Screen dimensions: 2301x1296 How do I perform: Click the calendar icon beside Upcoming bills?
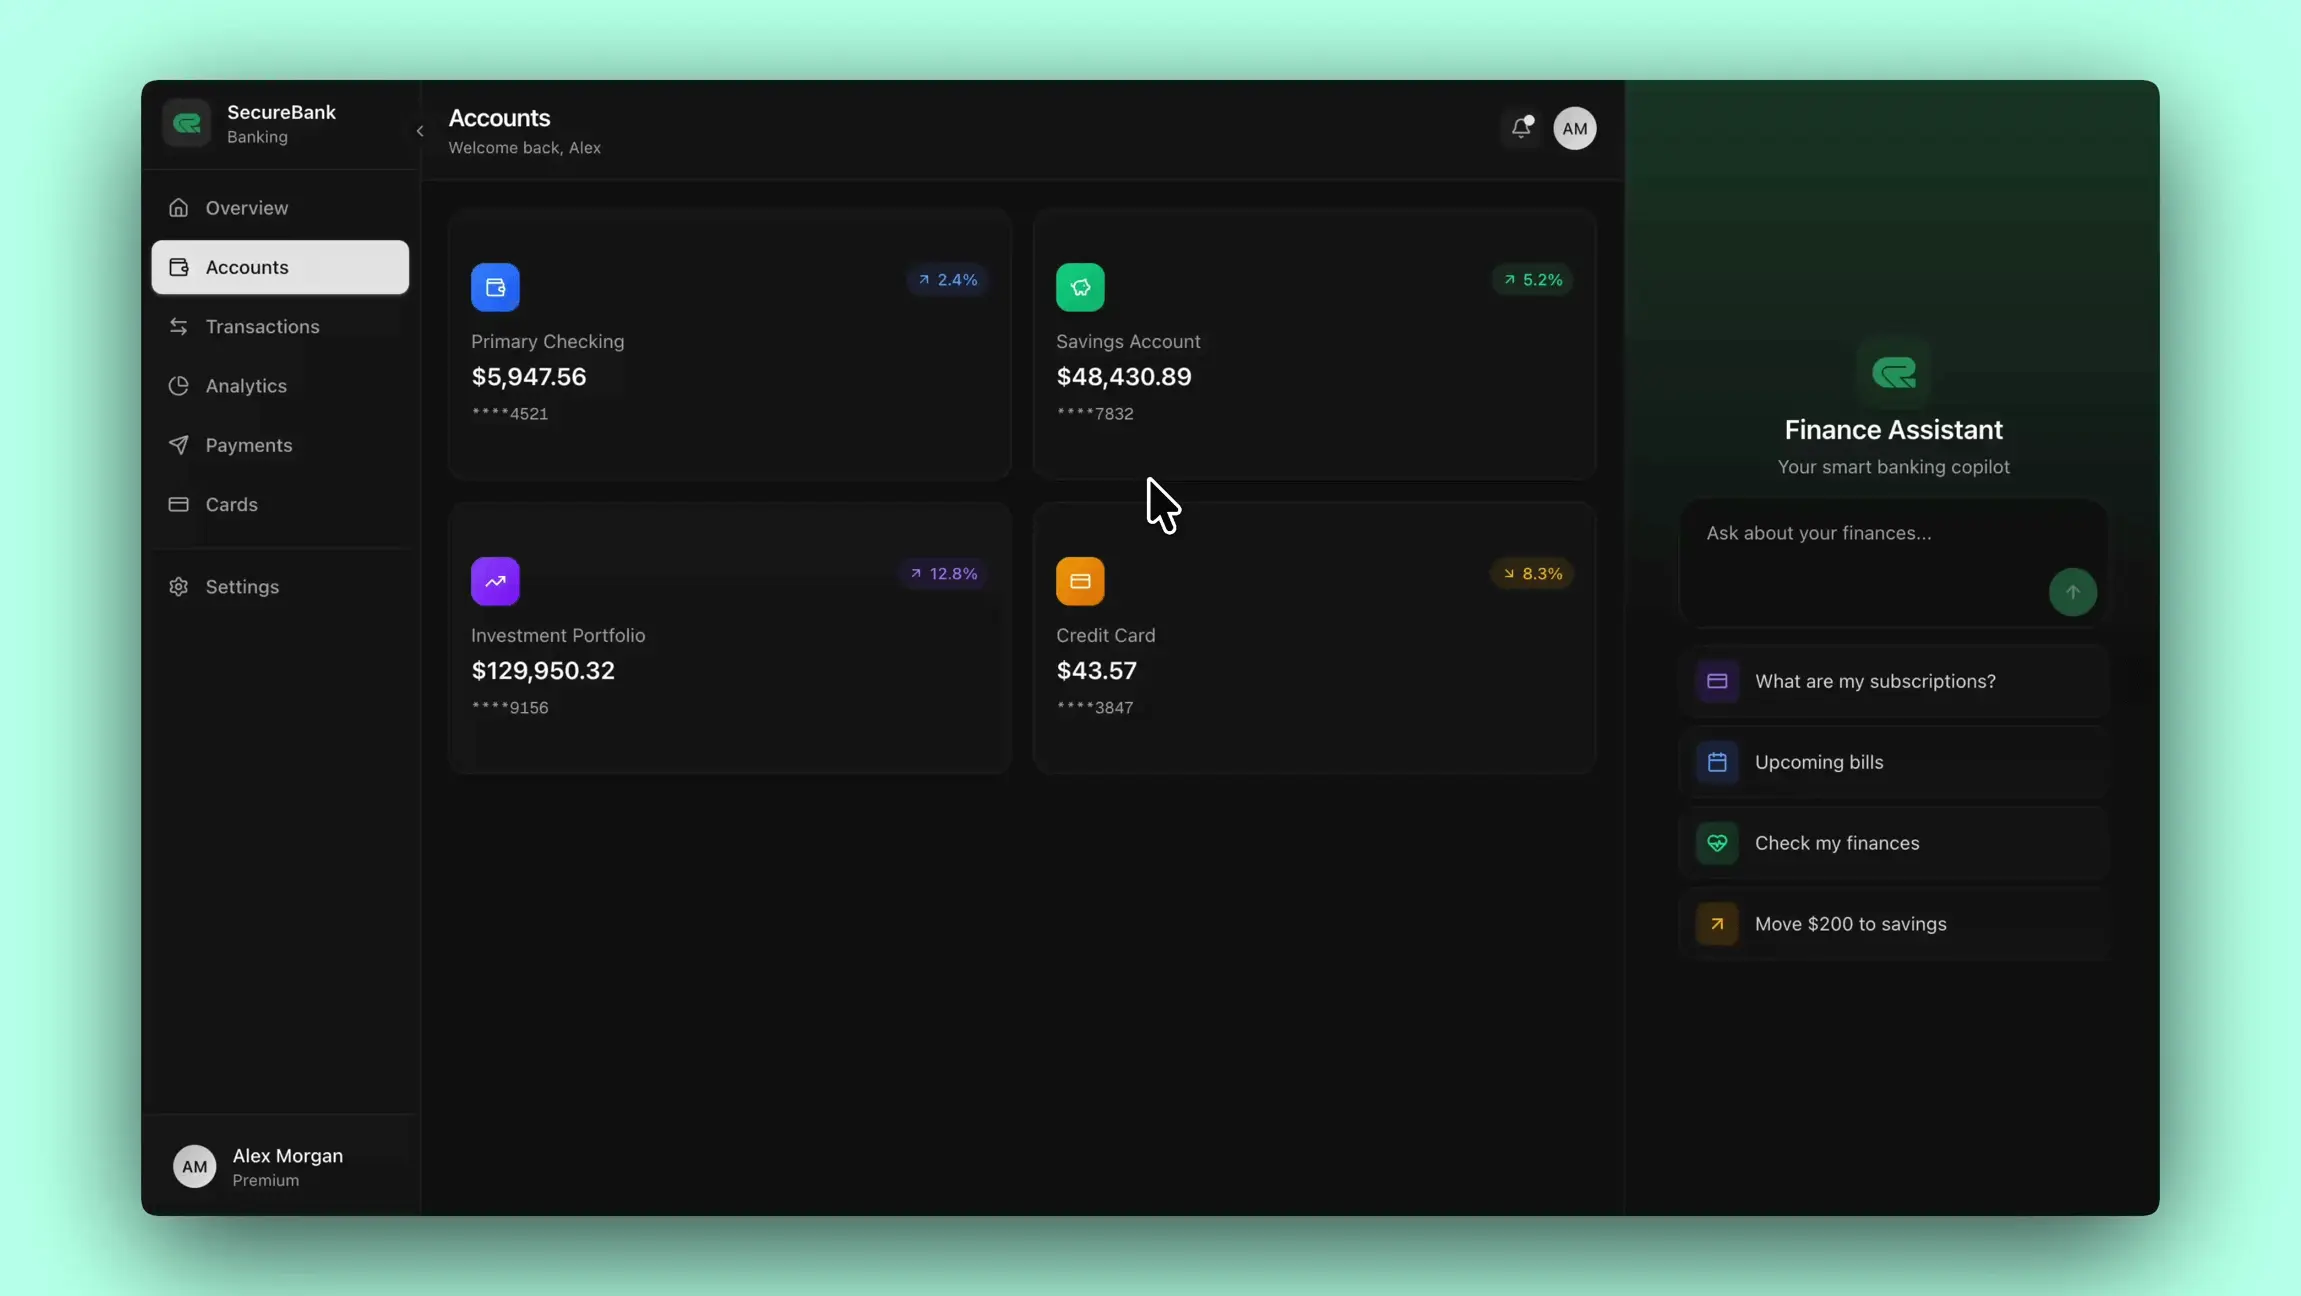(x=1716, y=762)
